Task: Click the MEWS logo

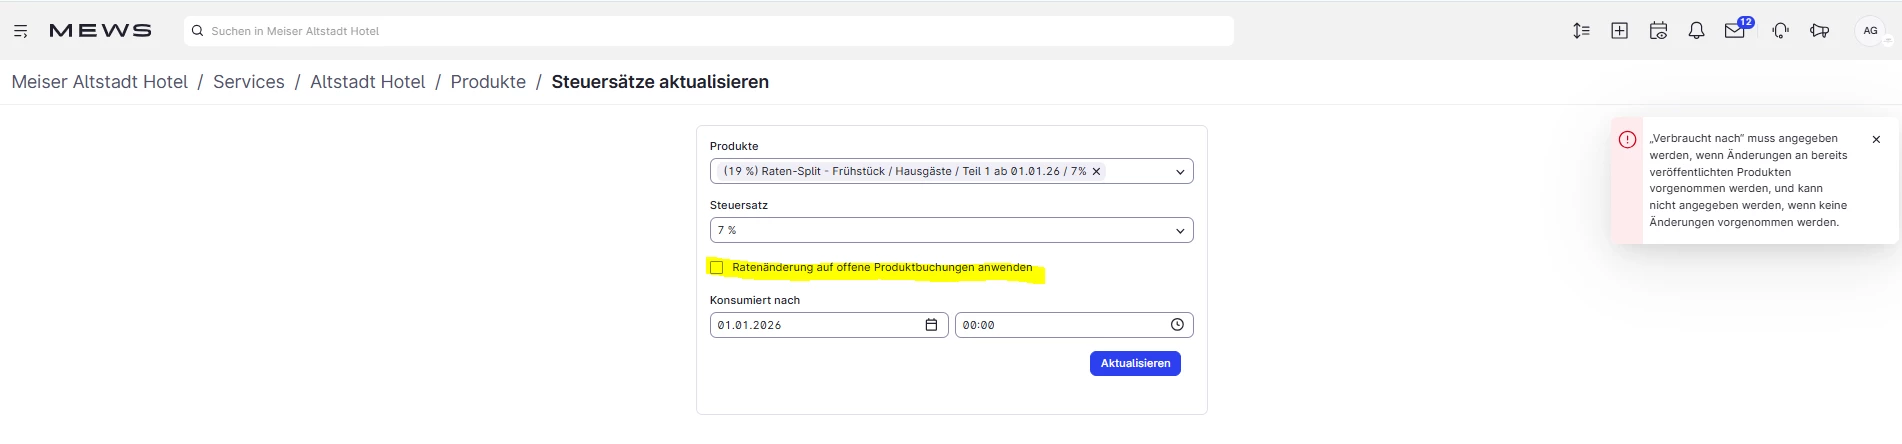Action: (x=100, y=31)
